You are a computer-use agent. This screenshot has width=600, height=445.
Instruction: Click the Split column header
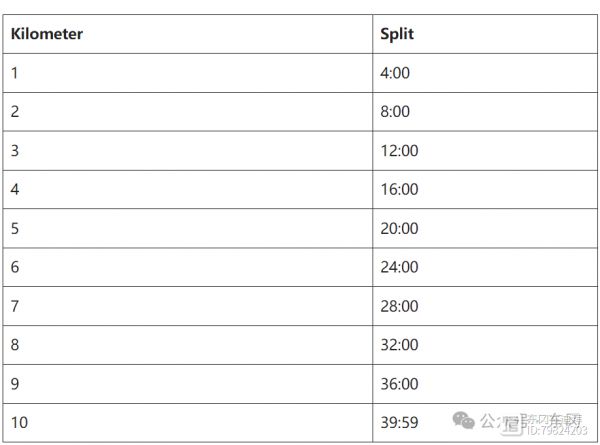tap(397, 34)
